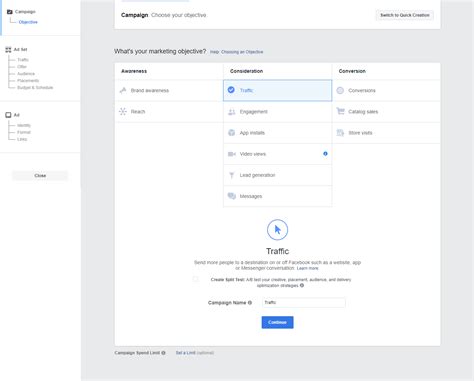Click Switch to Quick Creation button
Screen dimensions: 474x381
click(x=405, y=15)
